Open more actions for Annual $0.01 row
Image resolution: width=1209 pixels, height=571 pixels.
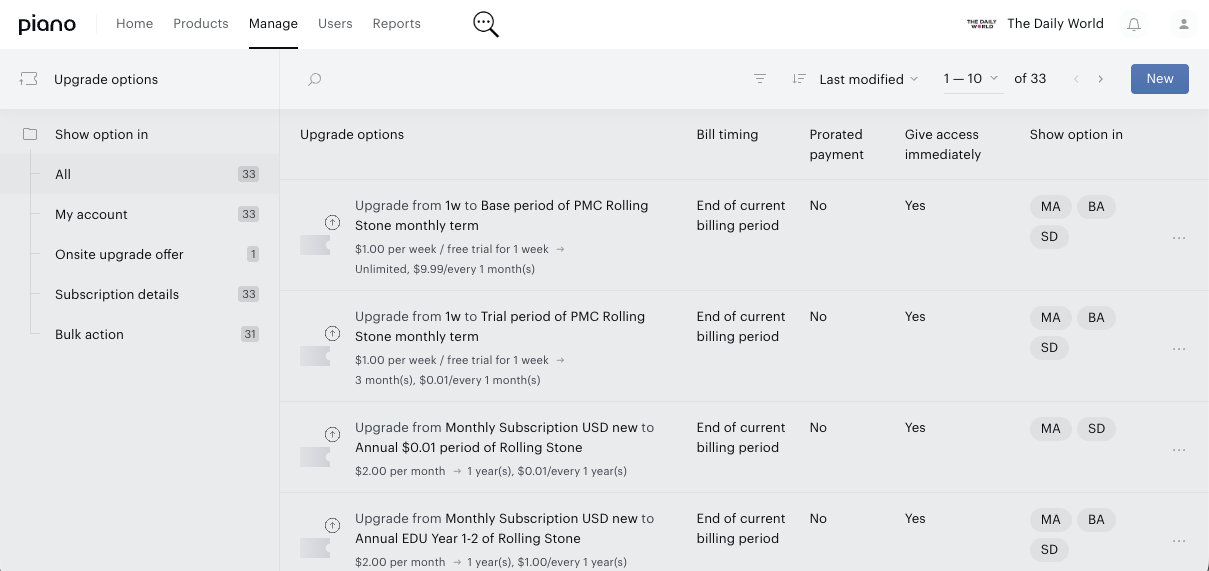[x=1179, y=450]
